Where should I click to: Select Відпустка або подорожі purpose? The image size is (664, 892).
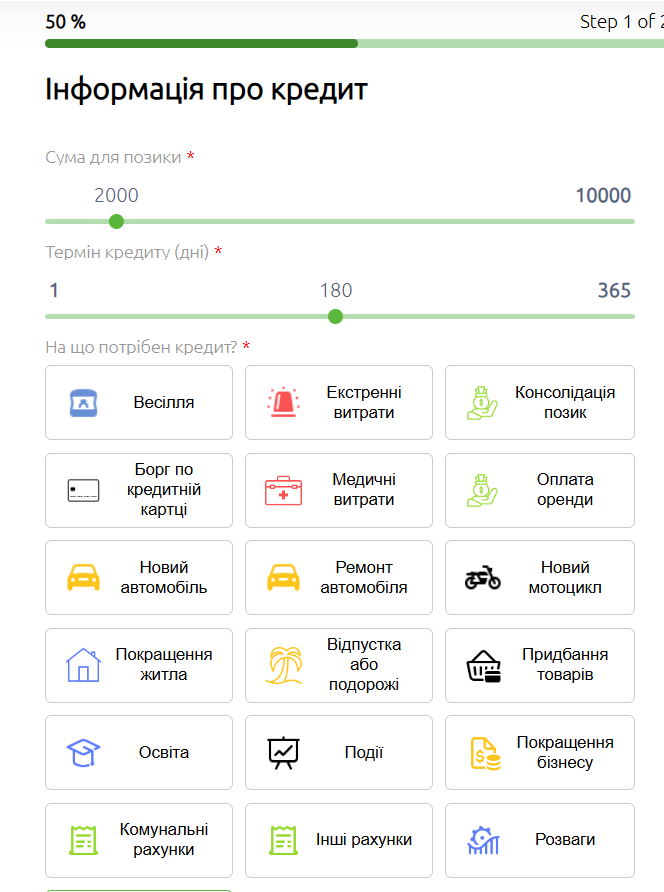point(339,665)
